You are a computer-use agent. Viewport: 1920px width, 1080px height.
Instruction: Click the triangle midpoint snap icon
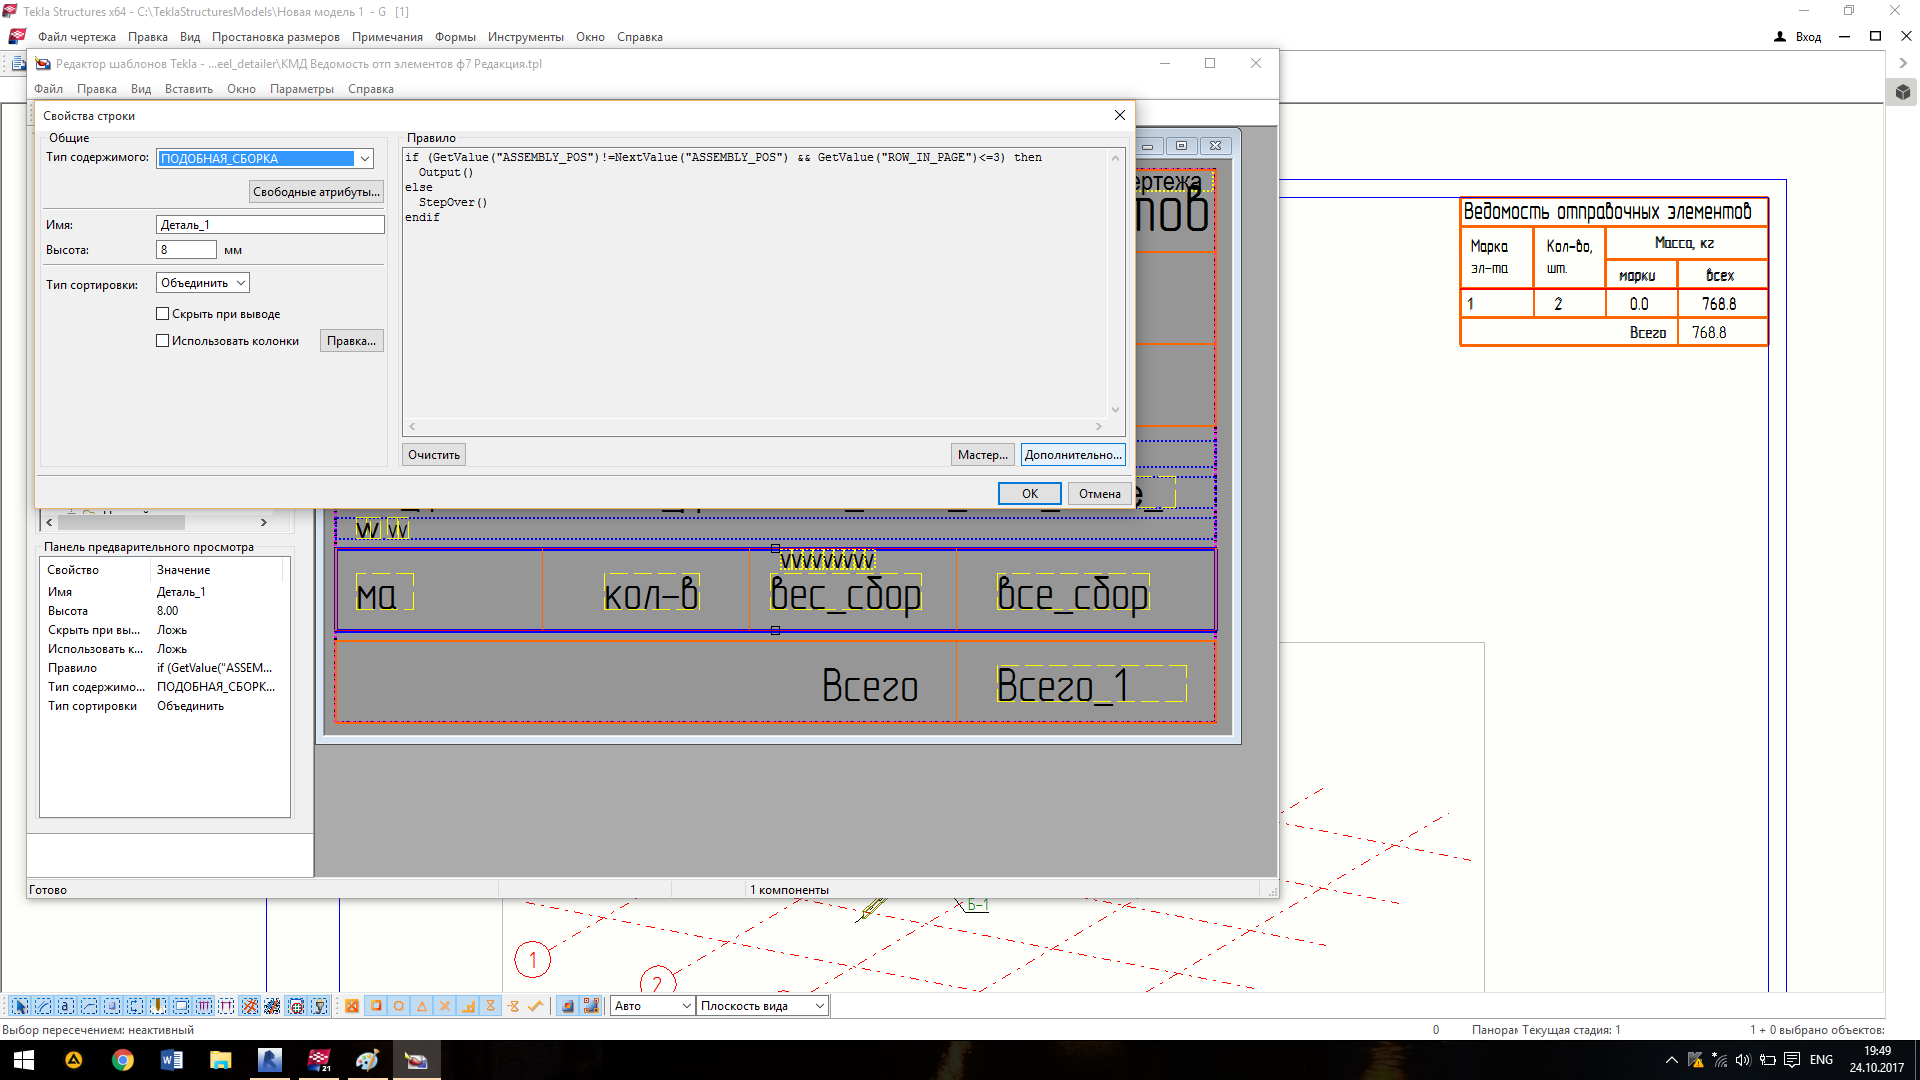(422, 1006)
